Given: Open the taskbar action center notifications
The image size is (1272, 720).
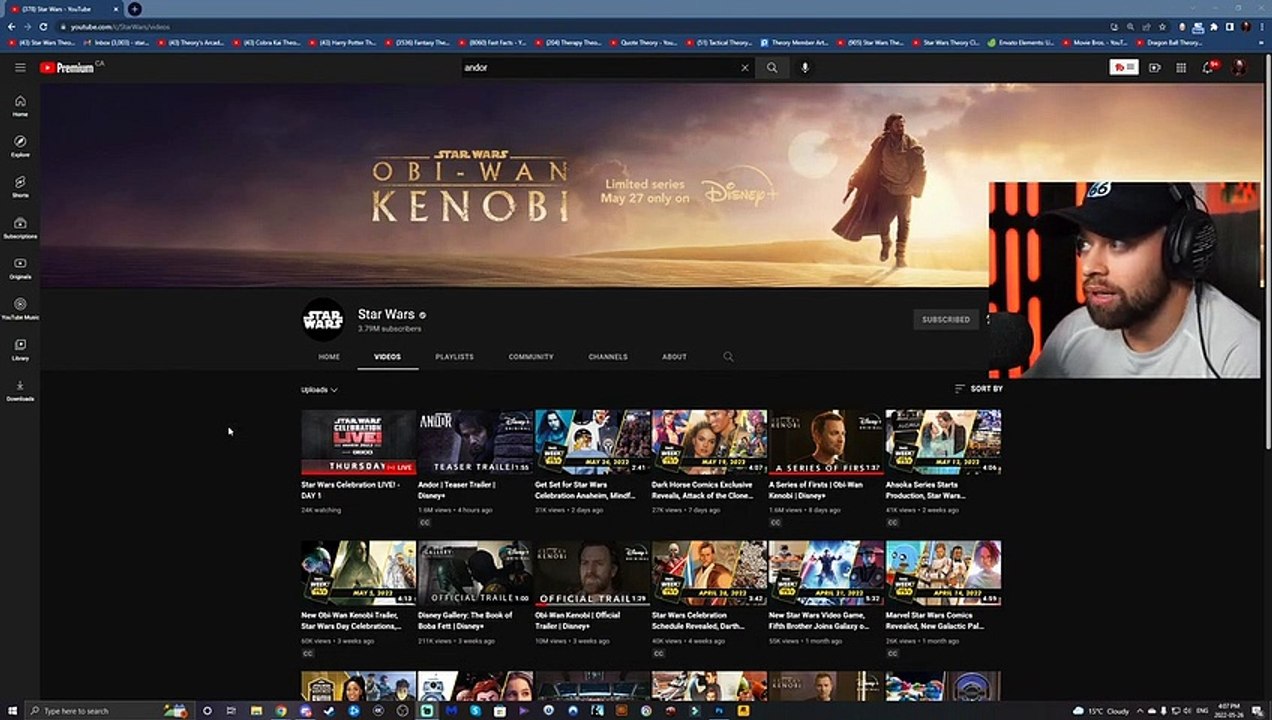Looking at the screenshot, I should point(1257,710).
